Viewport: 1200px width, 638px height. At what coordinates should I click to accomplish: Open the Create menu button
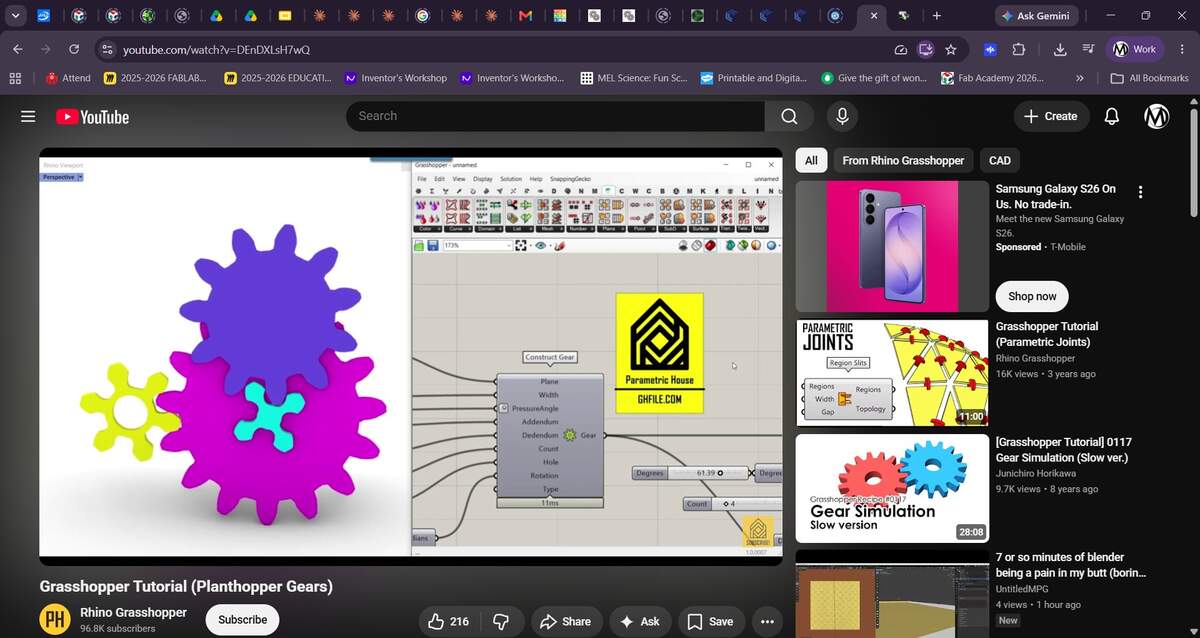pyautogui.click(x=1051, y=116)
